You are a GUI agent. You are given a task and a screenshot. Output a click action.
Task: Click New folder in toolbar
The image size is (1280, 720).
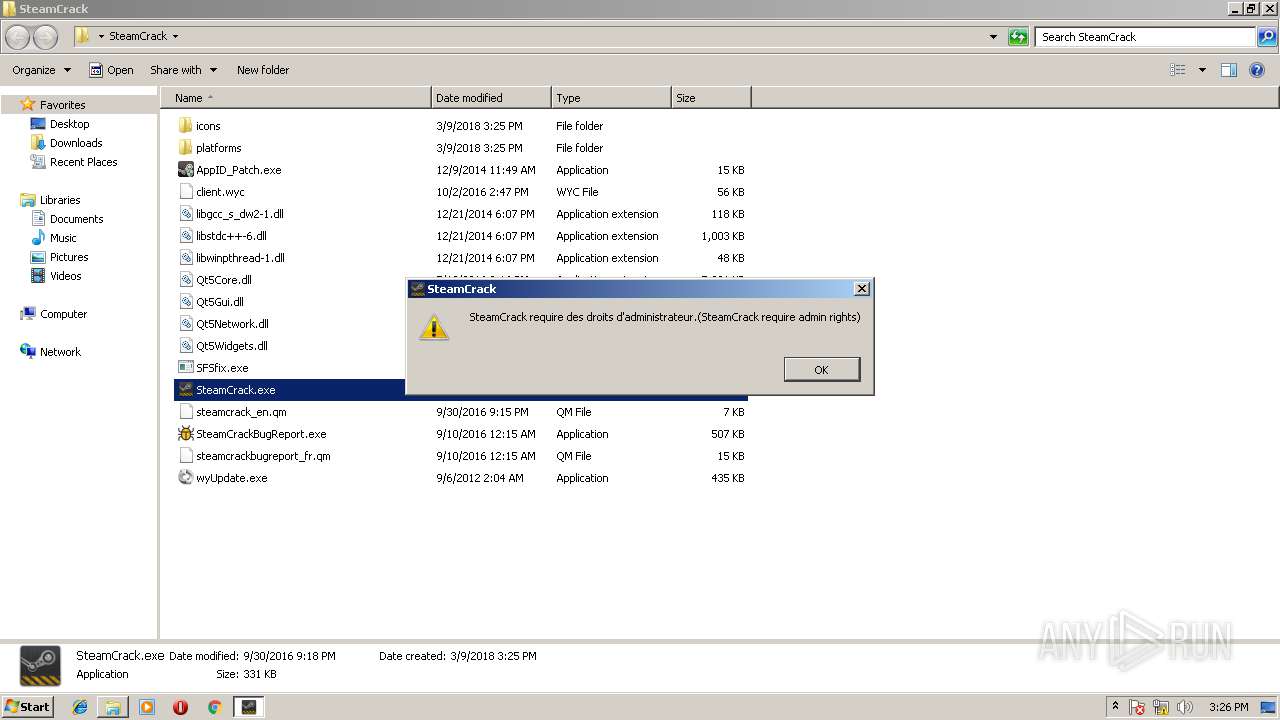[263, 70]
